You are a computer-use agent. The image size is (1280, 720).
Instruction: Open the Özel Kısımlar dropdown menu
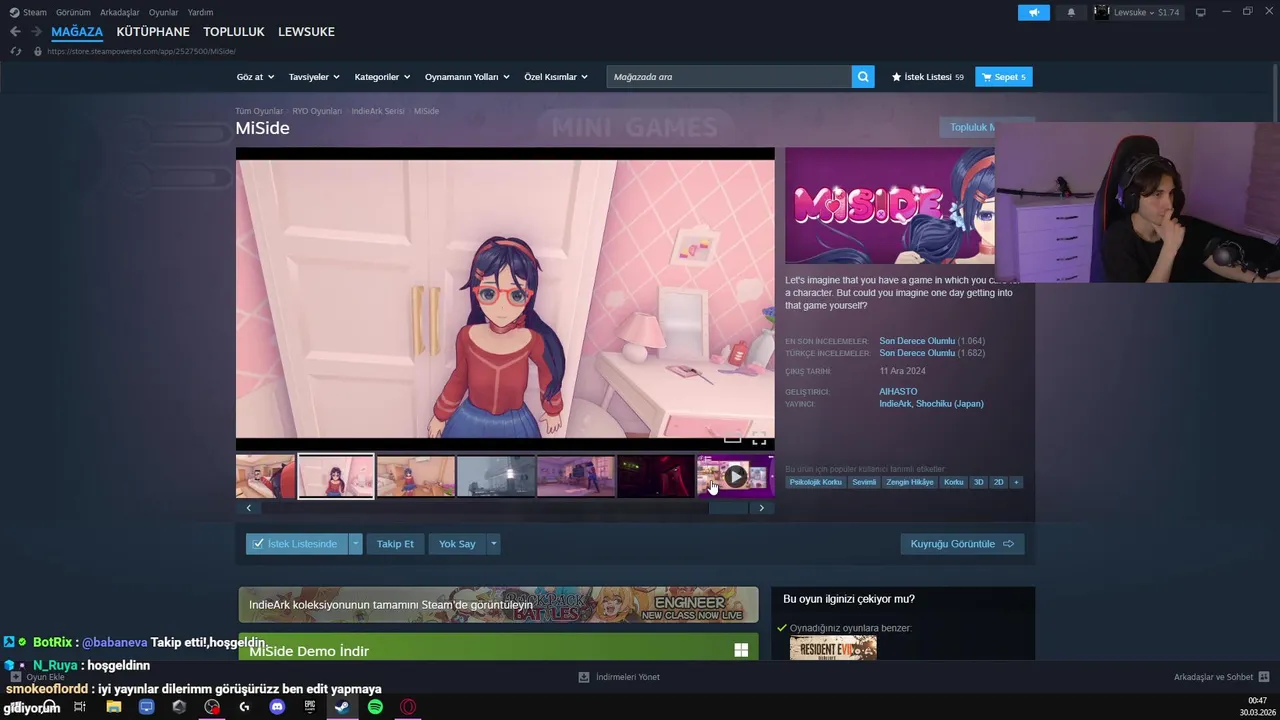pyautogui.click(x=556, y=77)
